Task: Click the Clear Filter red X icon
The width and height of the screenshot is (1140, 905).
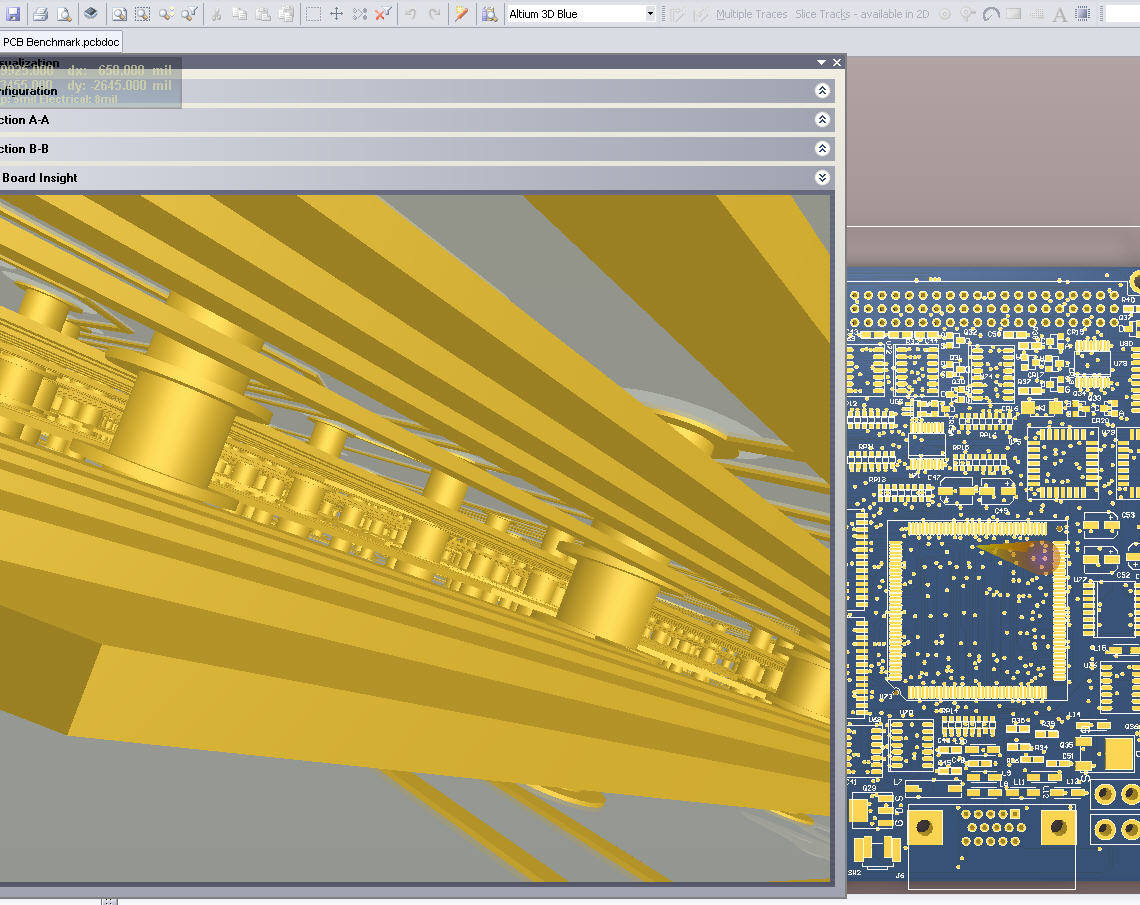Action: (x=383, y=13)
